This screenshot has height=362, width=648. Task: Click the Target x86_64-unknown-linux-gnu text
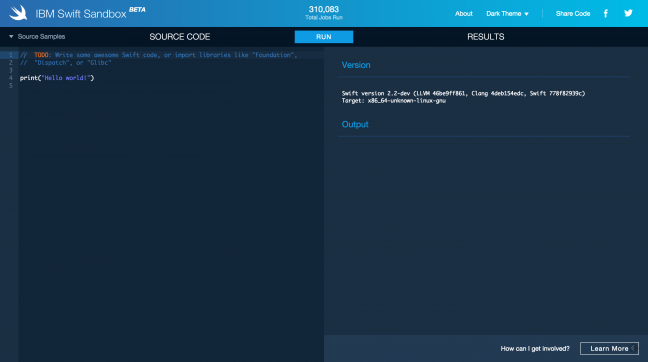(393, 100)
